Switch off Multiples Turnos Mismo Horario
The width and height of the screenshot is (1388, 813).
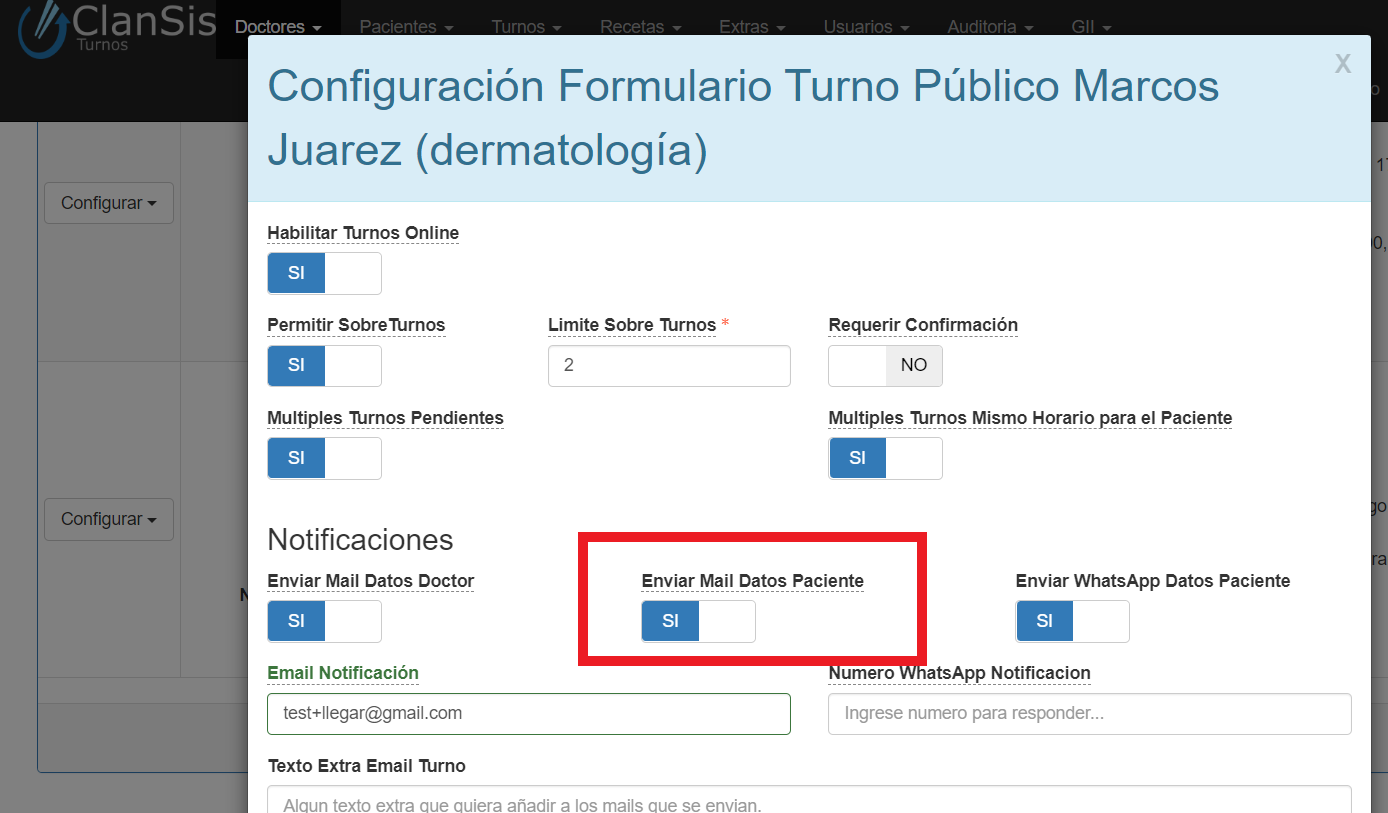click(x=885, y=458)
